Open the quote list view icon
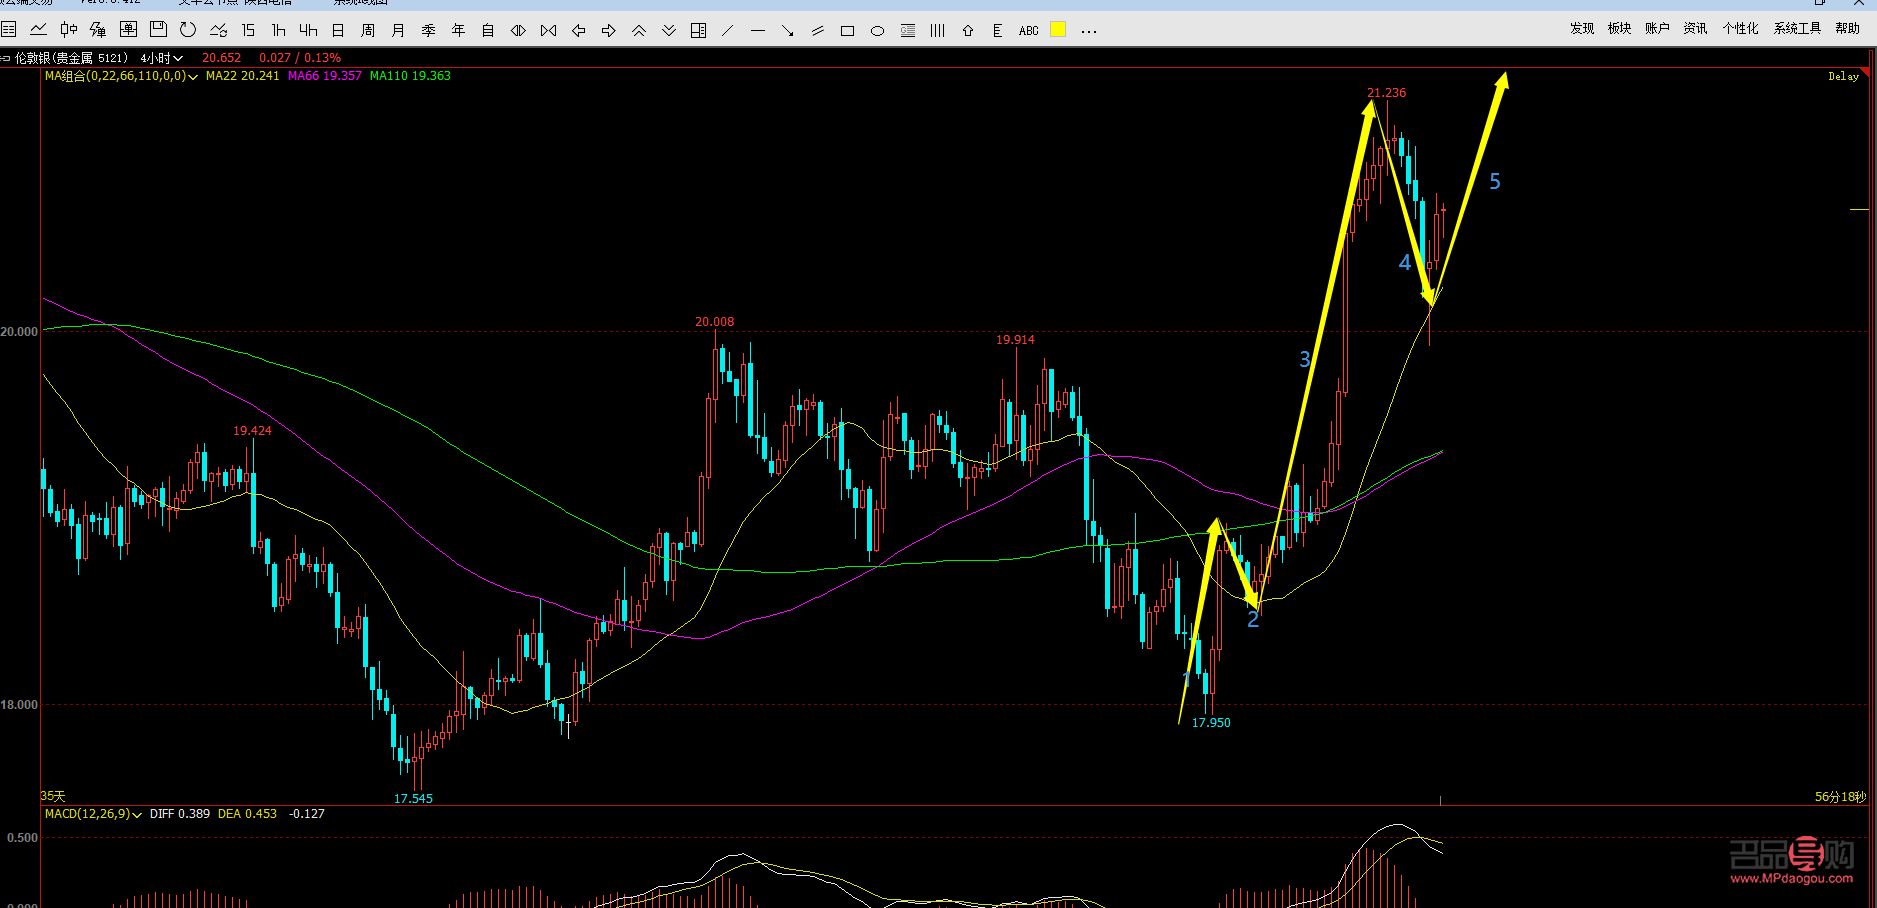The width and height of the screenshot is (1877, 908). pos(9,30)
